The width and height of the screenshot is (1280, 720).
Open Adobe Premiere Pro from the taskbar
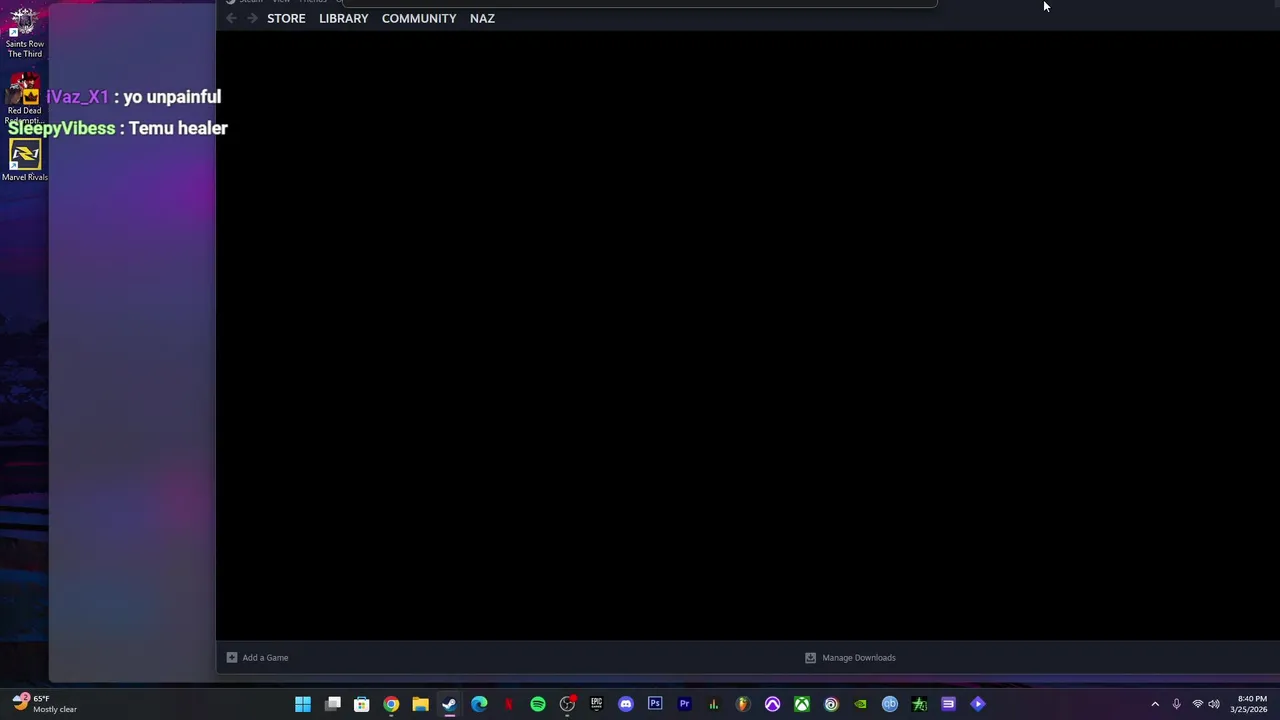click(x=684, y=704)
